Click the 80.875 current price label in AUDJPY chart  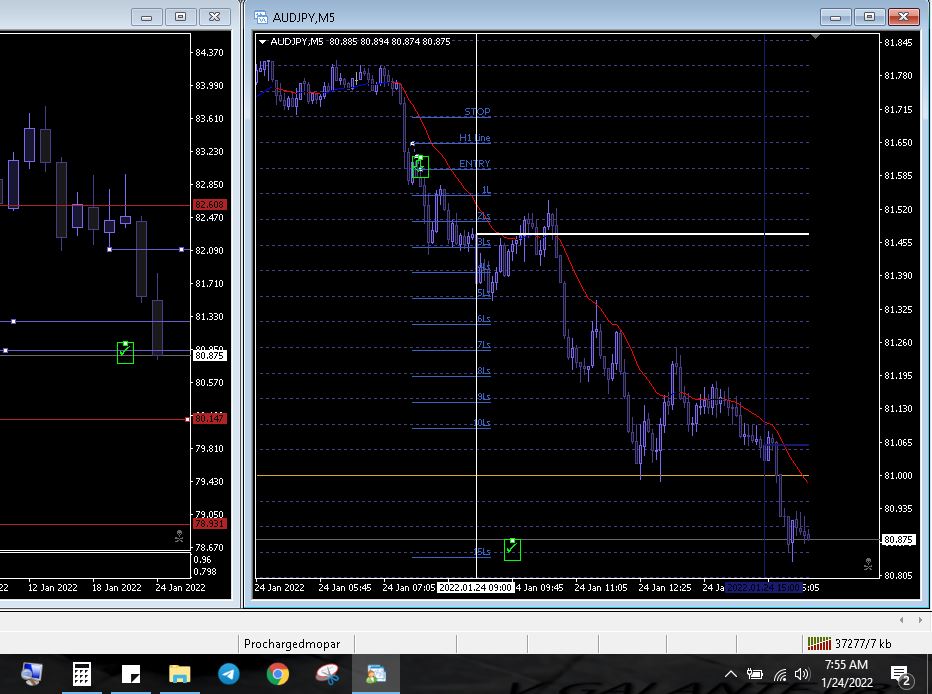coord(898,540)
